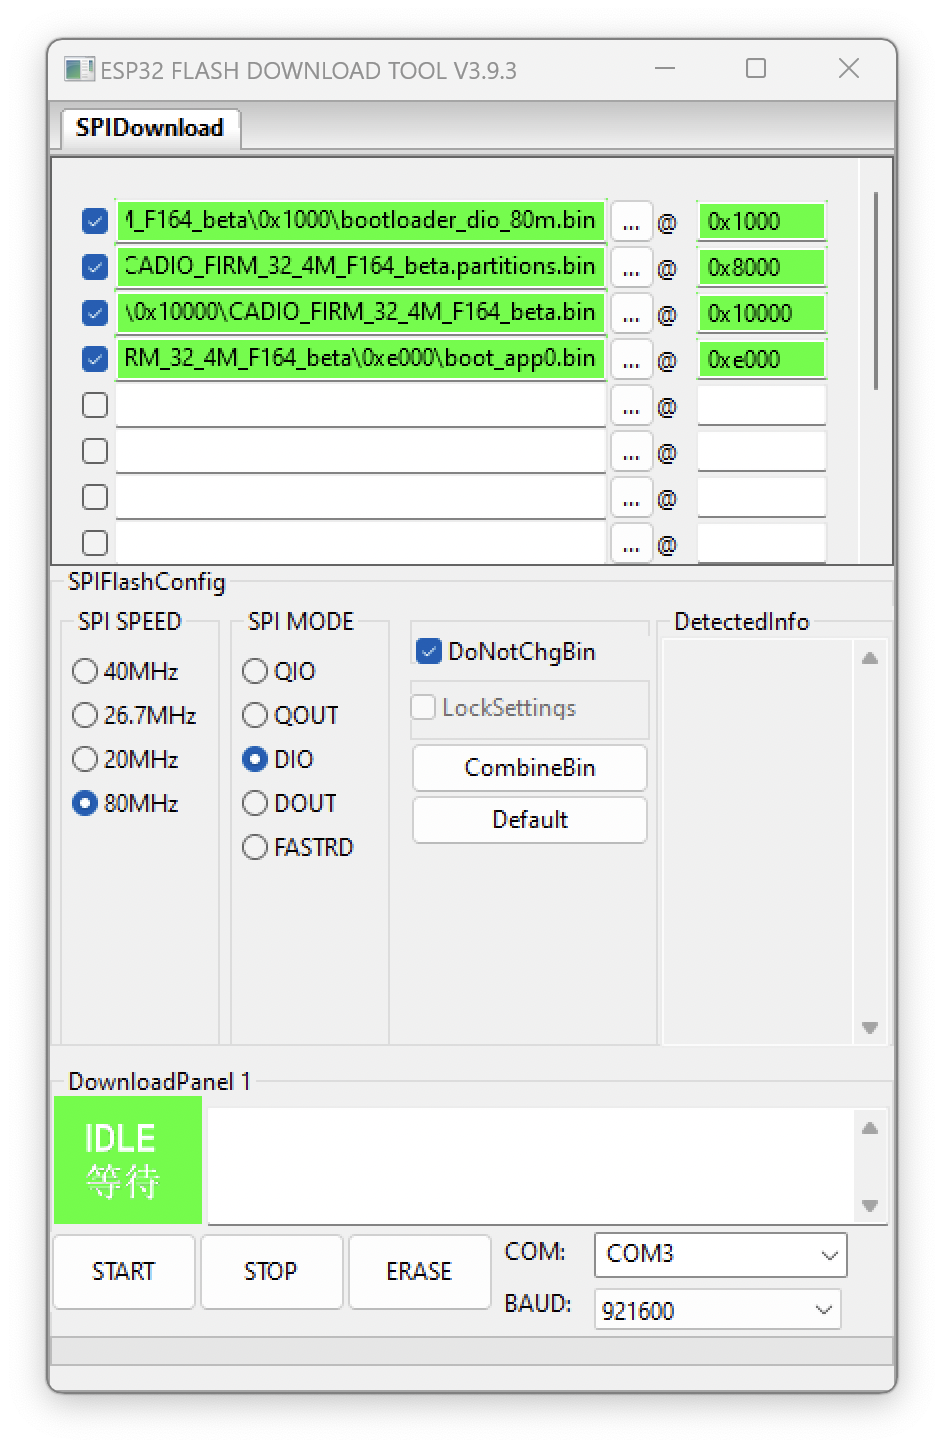Disable the DoNotChgBin option
Screen dimensions: 944x1448
pos(428,650)
